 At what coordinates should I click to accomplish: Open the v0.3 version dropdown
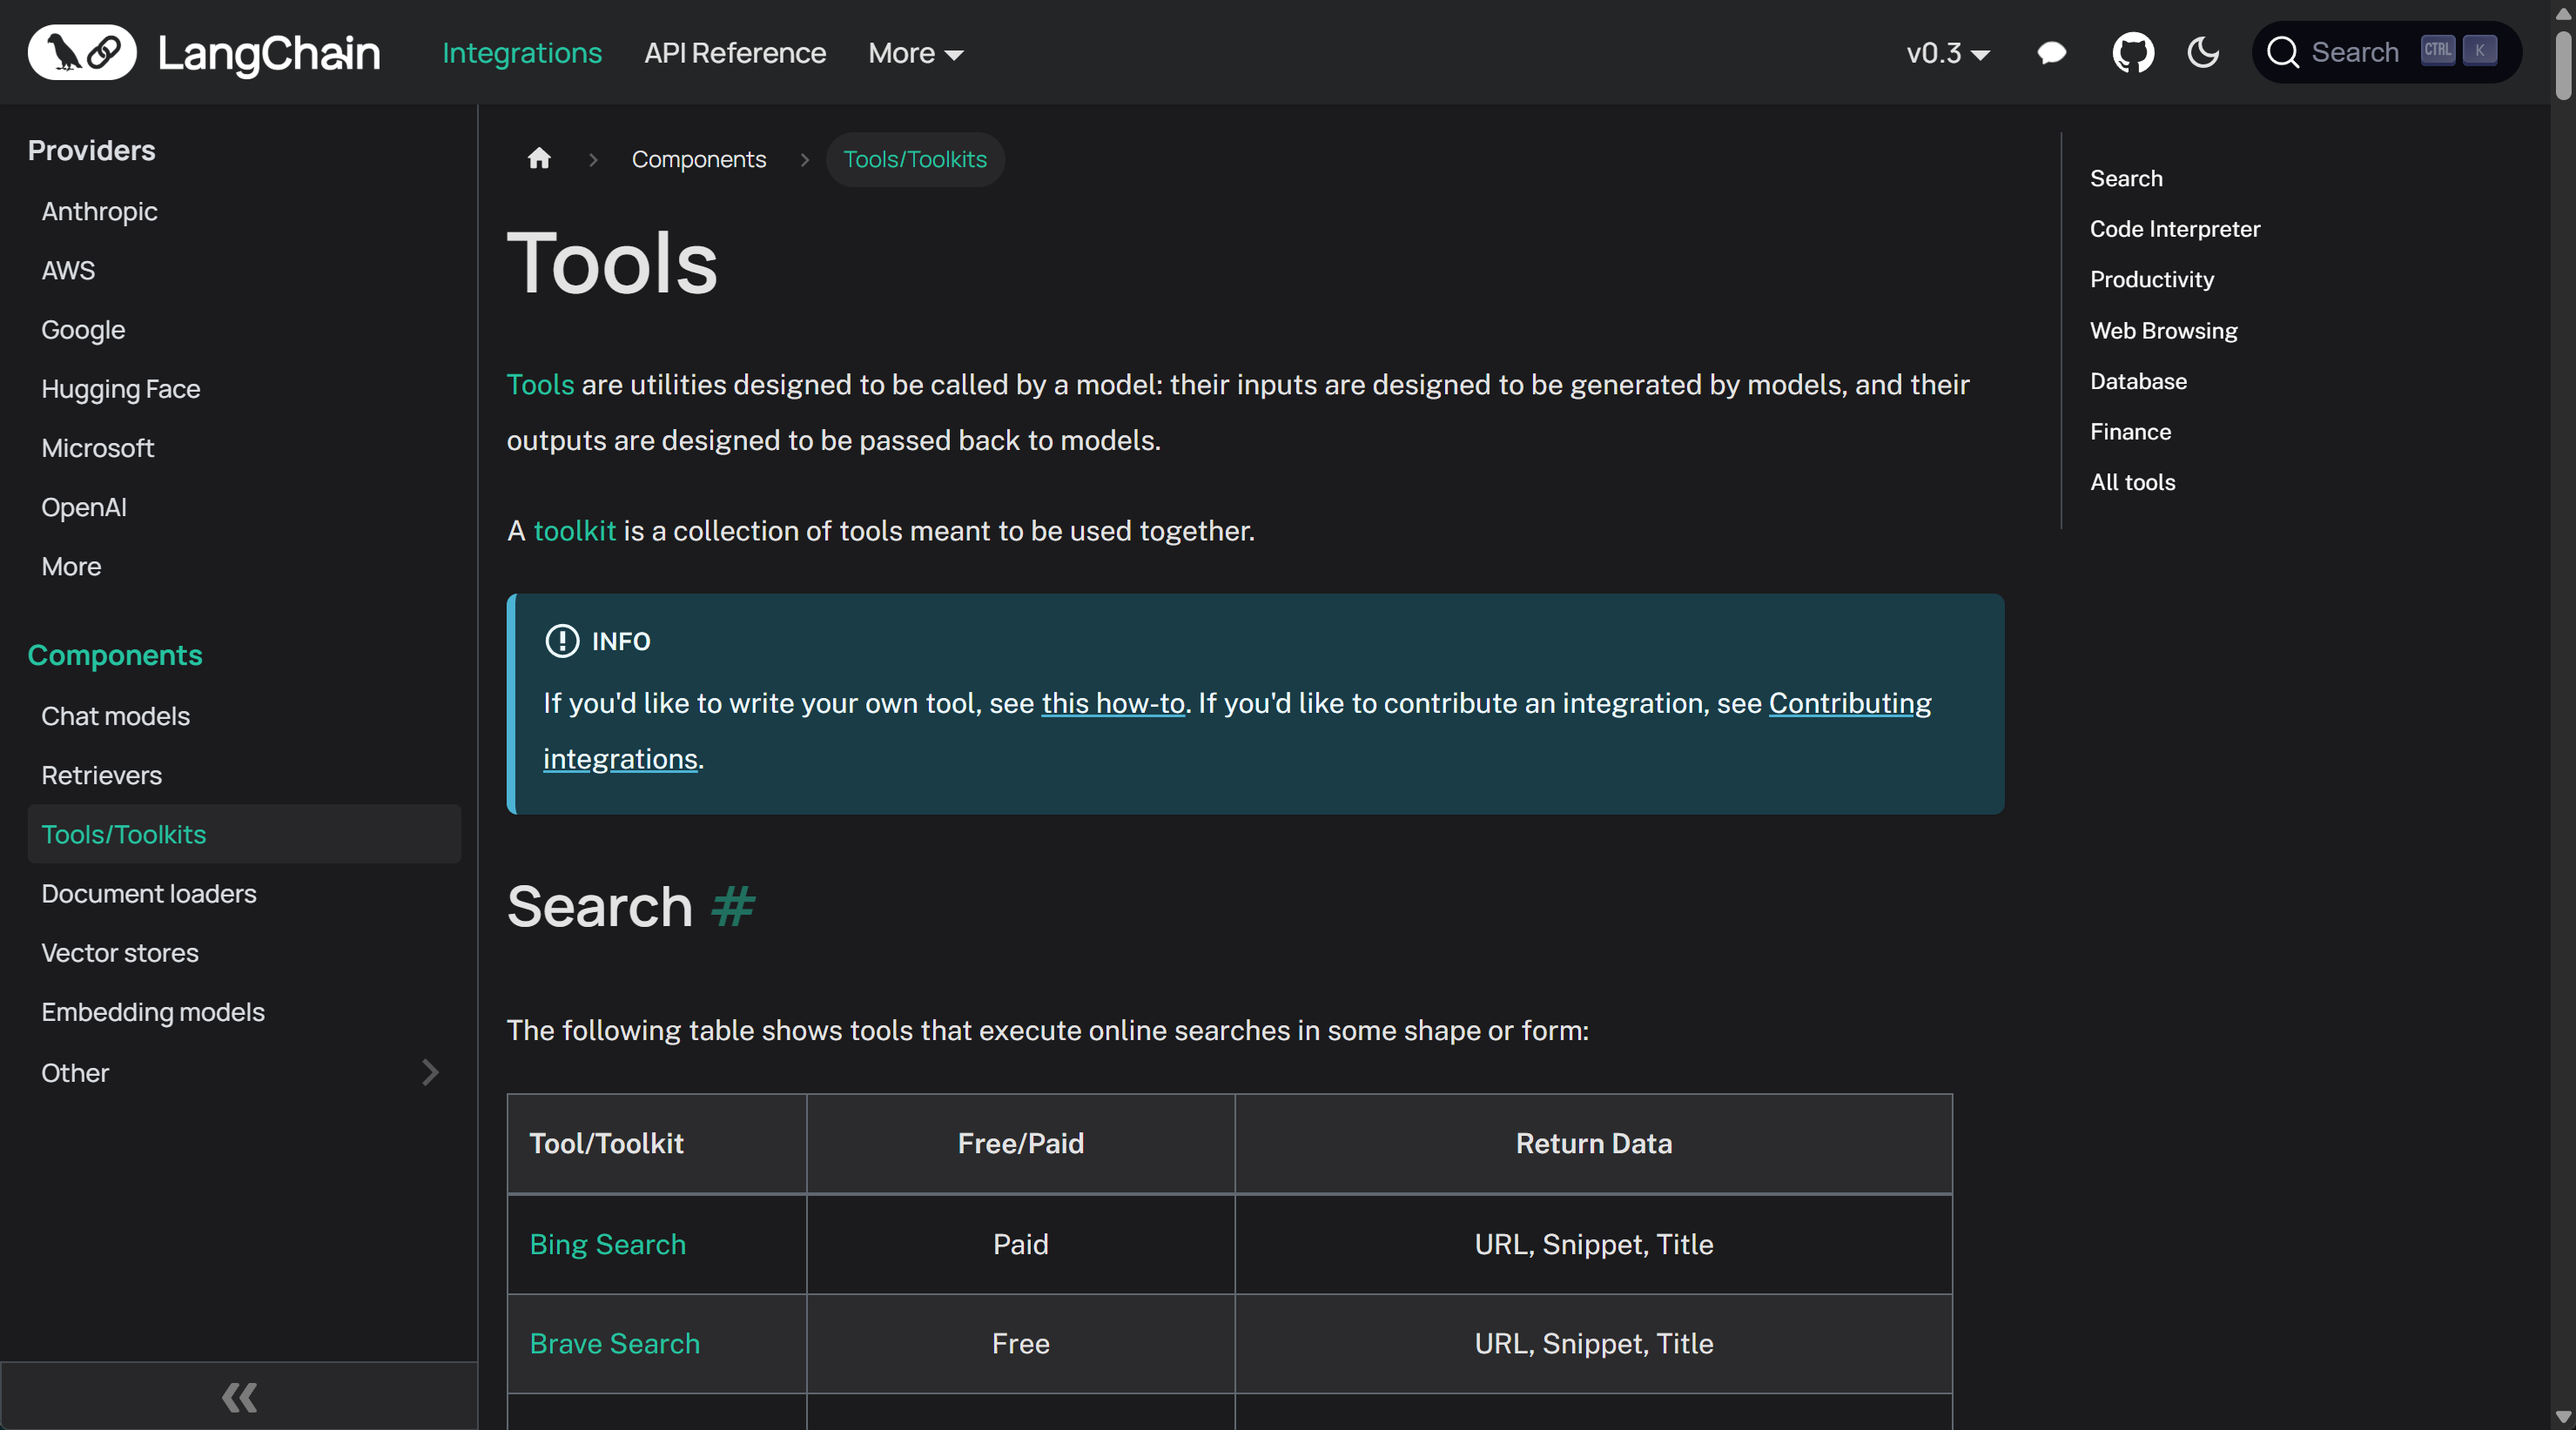1947,53
